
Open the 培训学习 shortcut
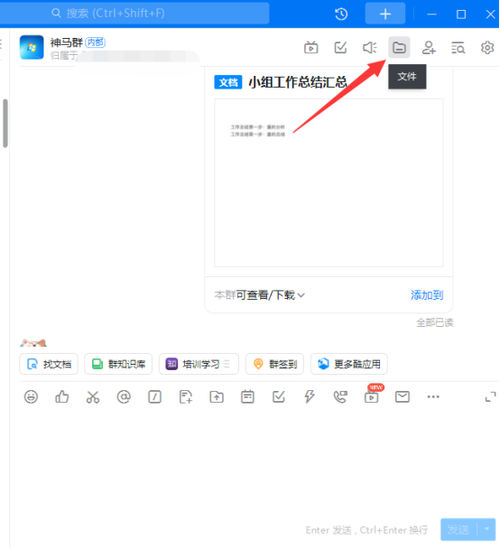199,364
